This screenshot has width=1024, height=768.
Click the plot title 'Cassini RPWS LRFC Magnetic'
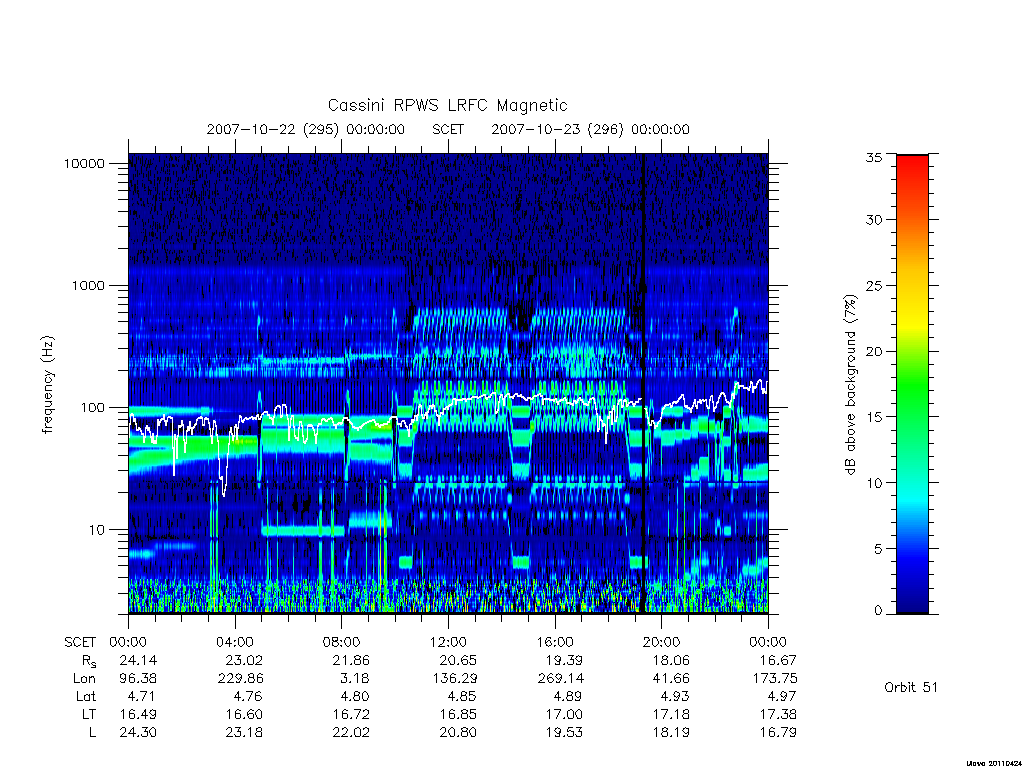point(447,105)
